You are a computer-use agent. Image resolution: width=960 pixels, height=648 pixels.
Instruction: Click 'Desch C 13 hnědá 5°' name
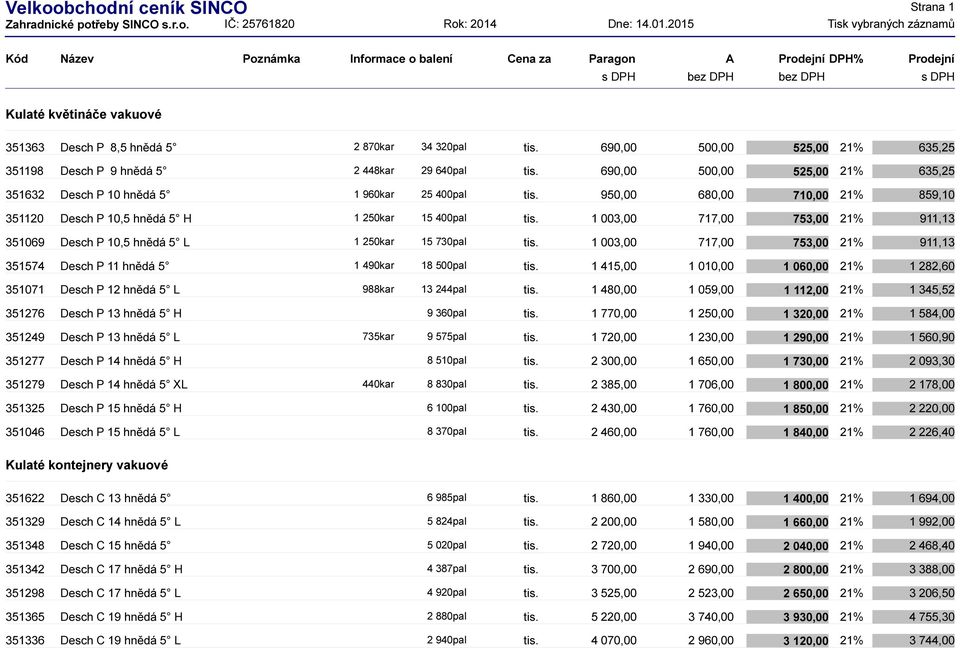pos(115,499)
